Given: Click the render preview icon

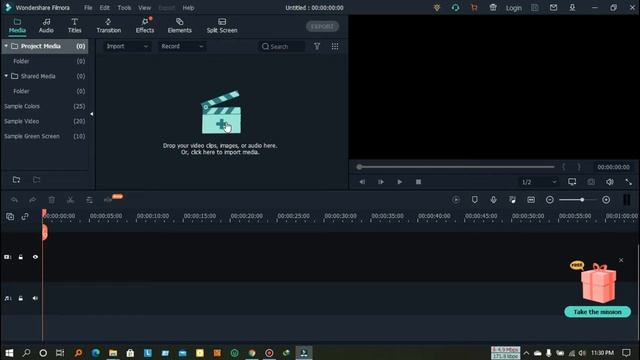Looking at the screenshot, I should [456, 200].
